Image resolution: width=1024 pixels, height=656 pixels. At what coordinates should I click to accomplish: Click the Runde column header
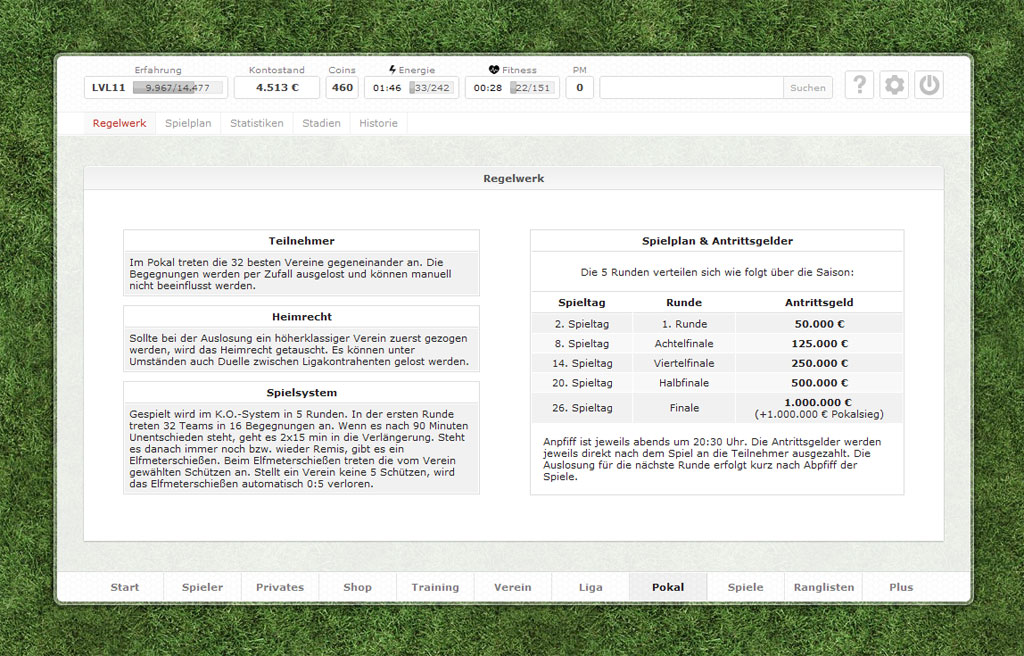[684, 303]
